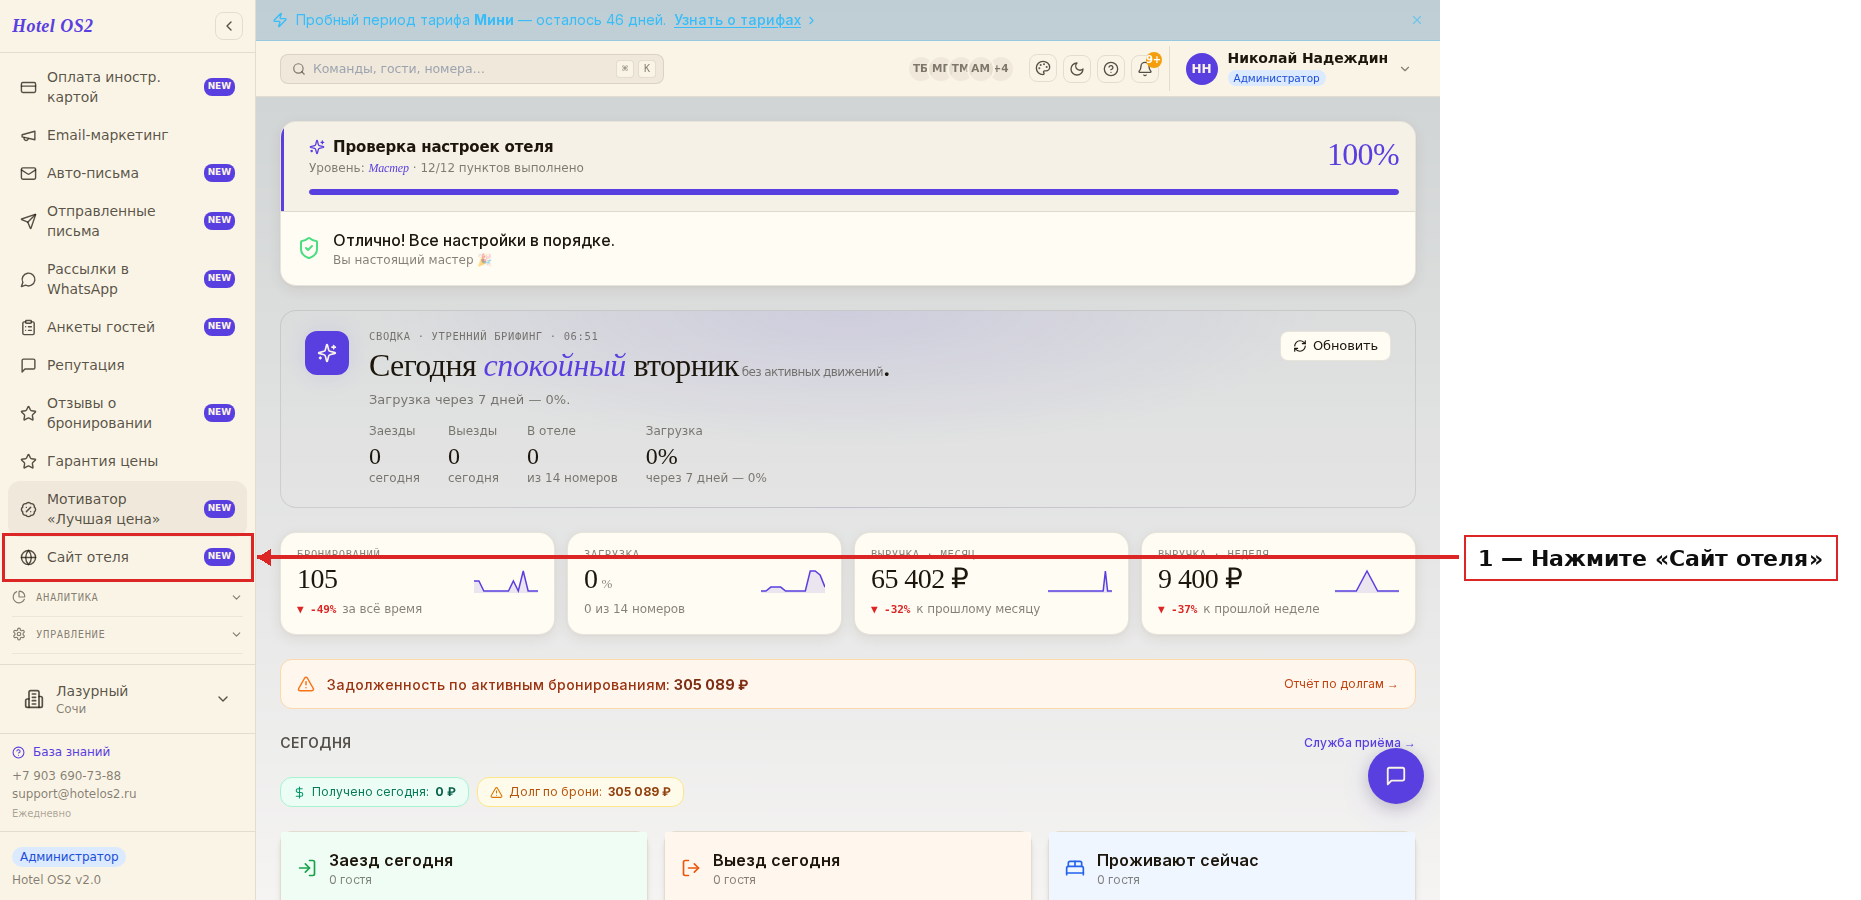This screenshot has height=900, width=1861.
Task: Click the Hotel OS2 logo
Action: [53, 26]
